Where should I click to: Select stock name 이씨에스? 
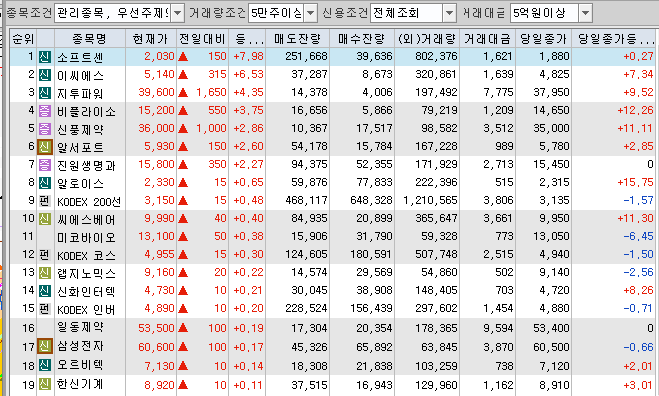click(80, 75)
